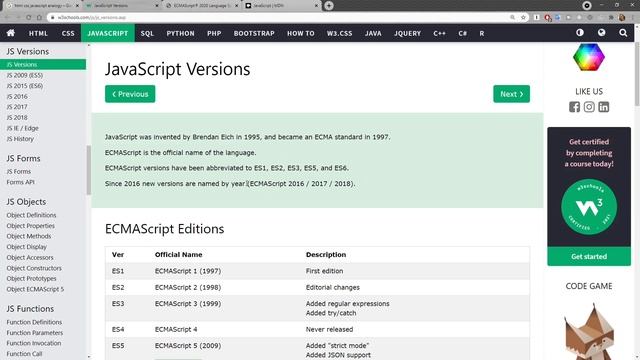Open Object Prototypes sidebar link

31,279
